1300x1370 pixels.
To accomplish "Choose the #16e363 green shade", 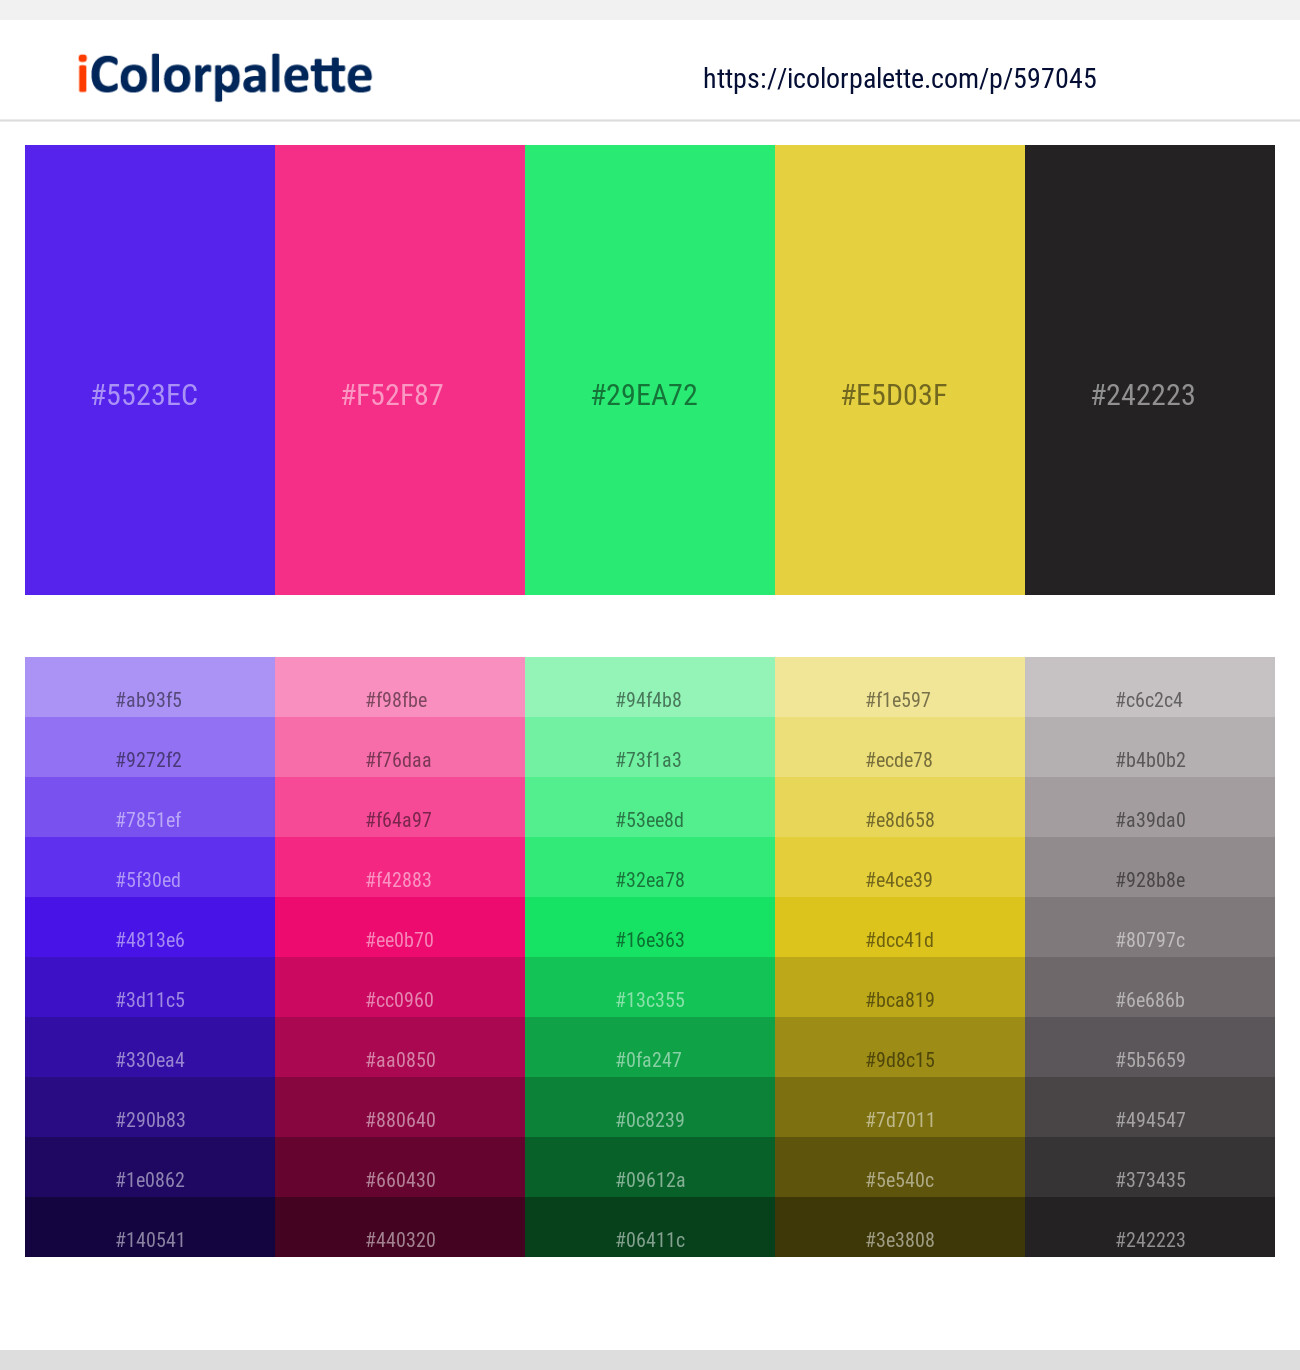I will point(650,927).
